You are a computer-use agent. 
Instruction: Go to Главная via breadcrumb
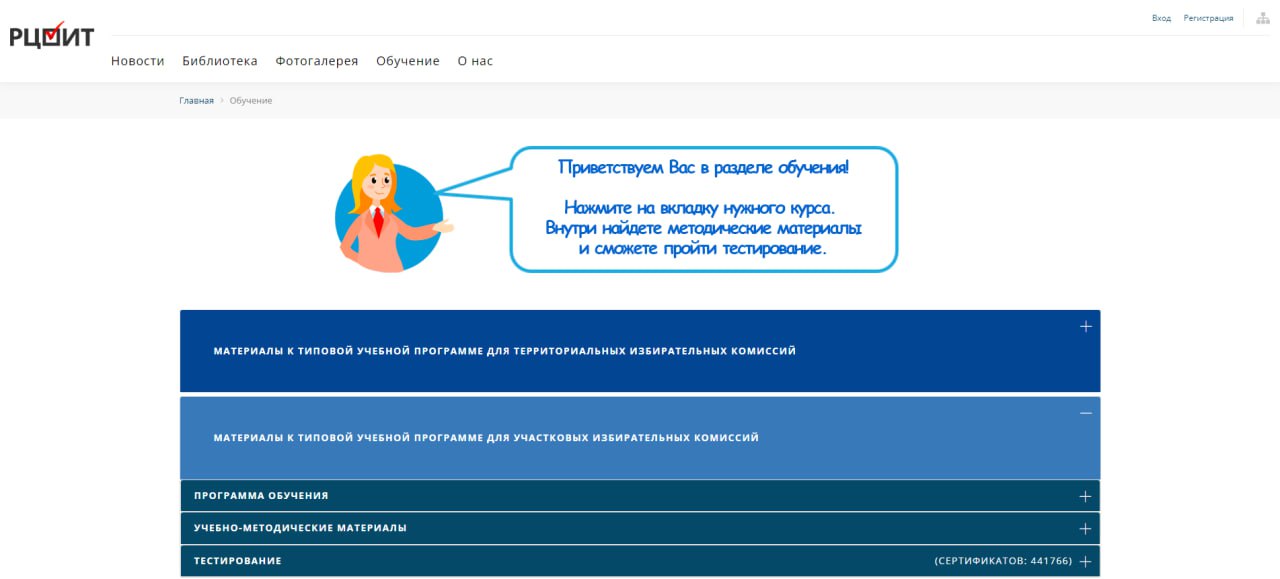pyautogui.click(x=196, y=100)
